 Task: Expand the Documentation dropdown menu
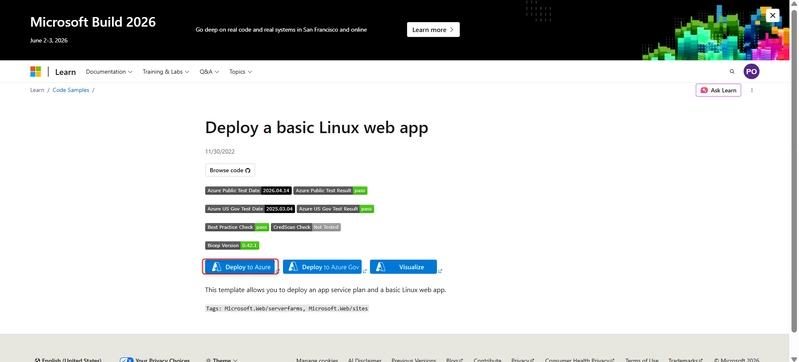(x=109, y=72)
